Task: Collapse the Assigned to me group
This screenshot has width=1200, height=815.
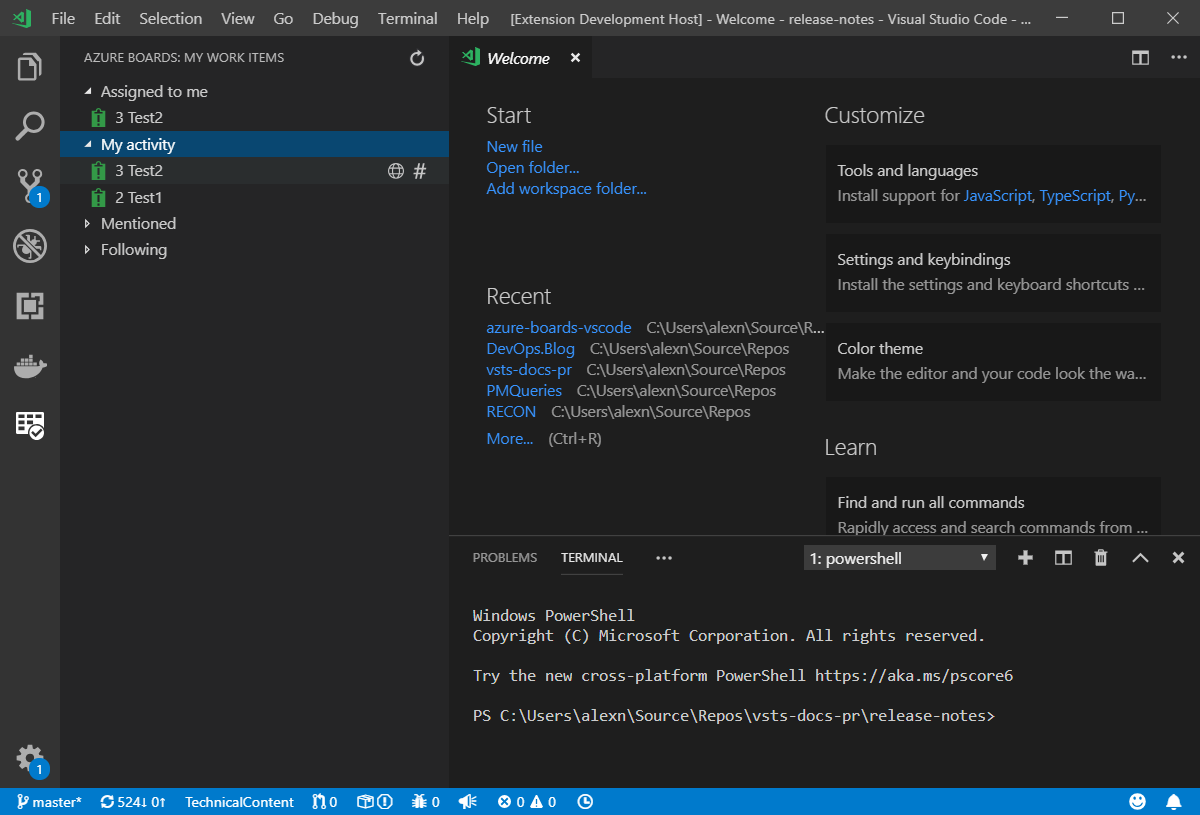Action: click(88, 91)
